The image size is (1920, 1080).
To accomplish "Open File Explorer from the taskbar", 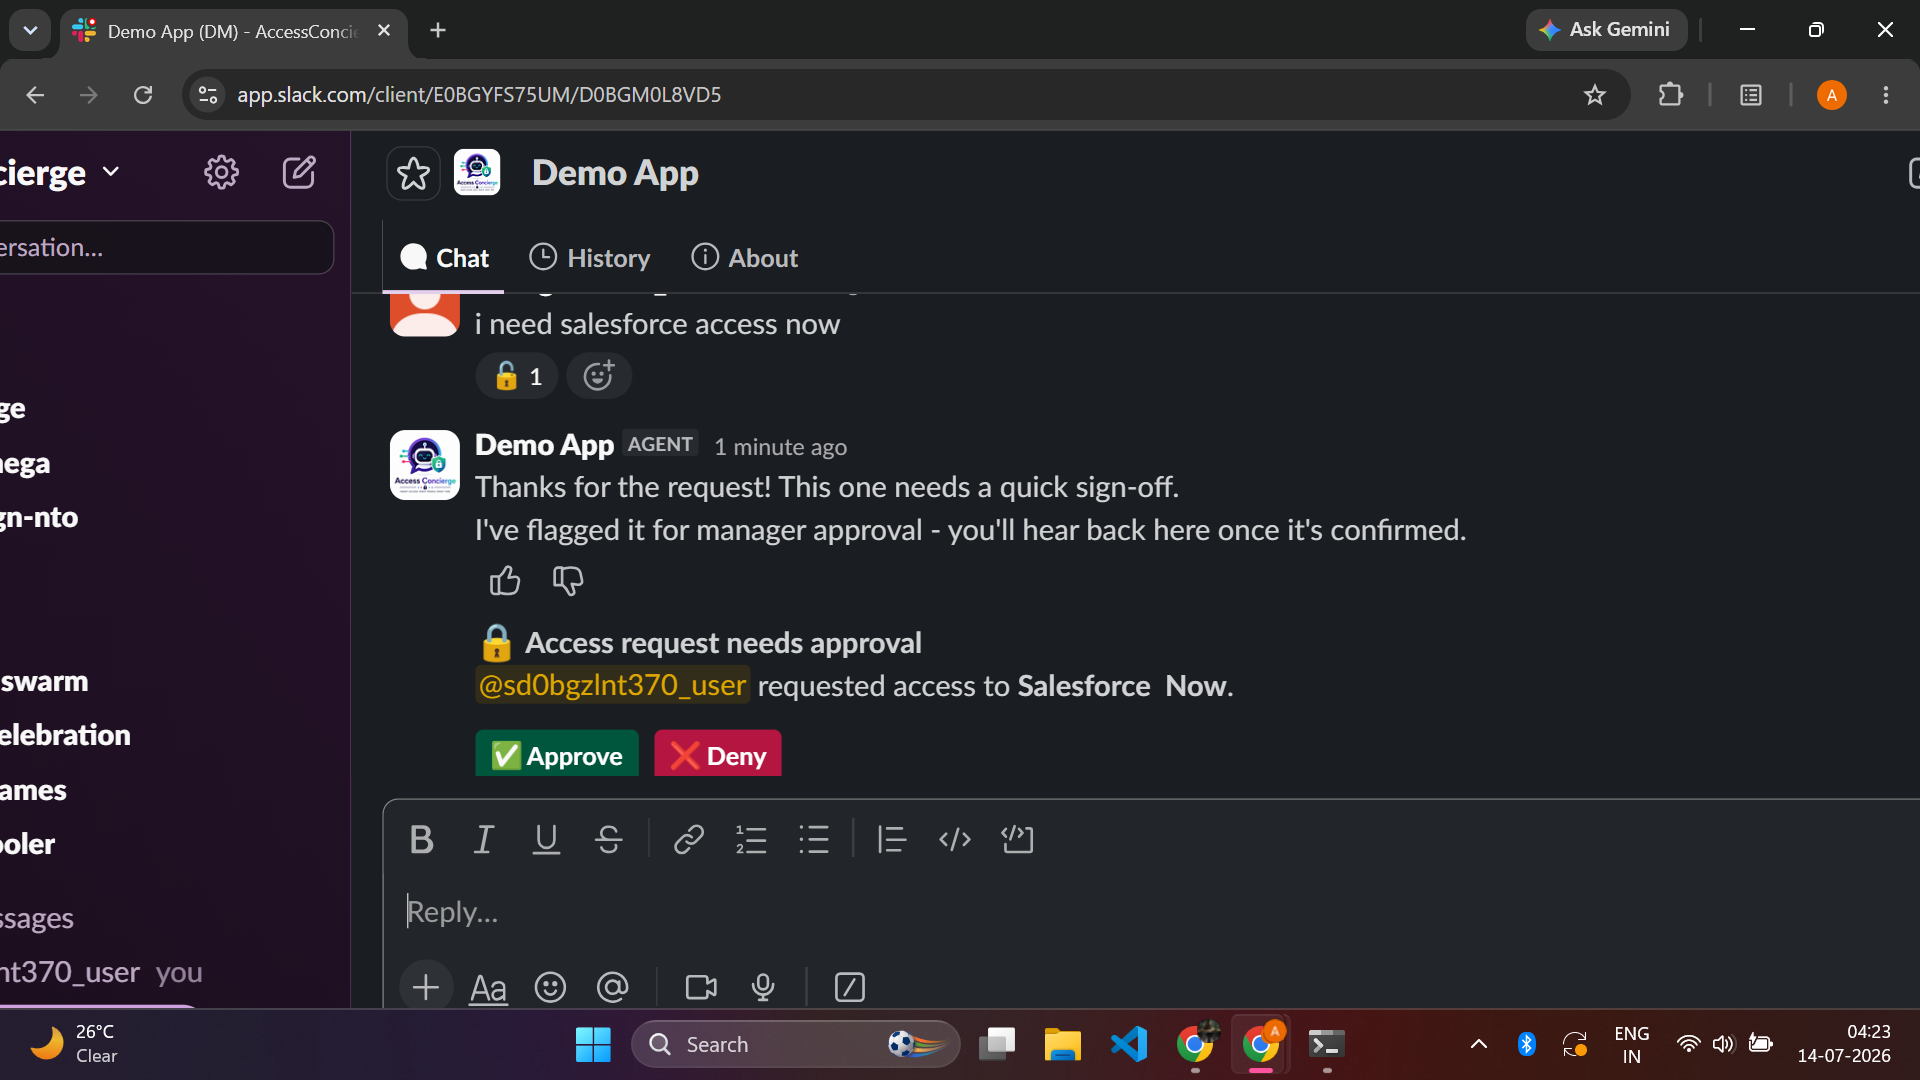I will [1062, 1045].
